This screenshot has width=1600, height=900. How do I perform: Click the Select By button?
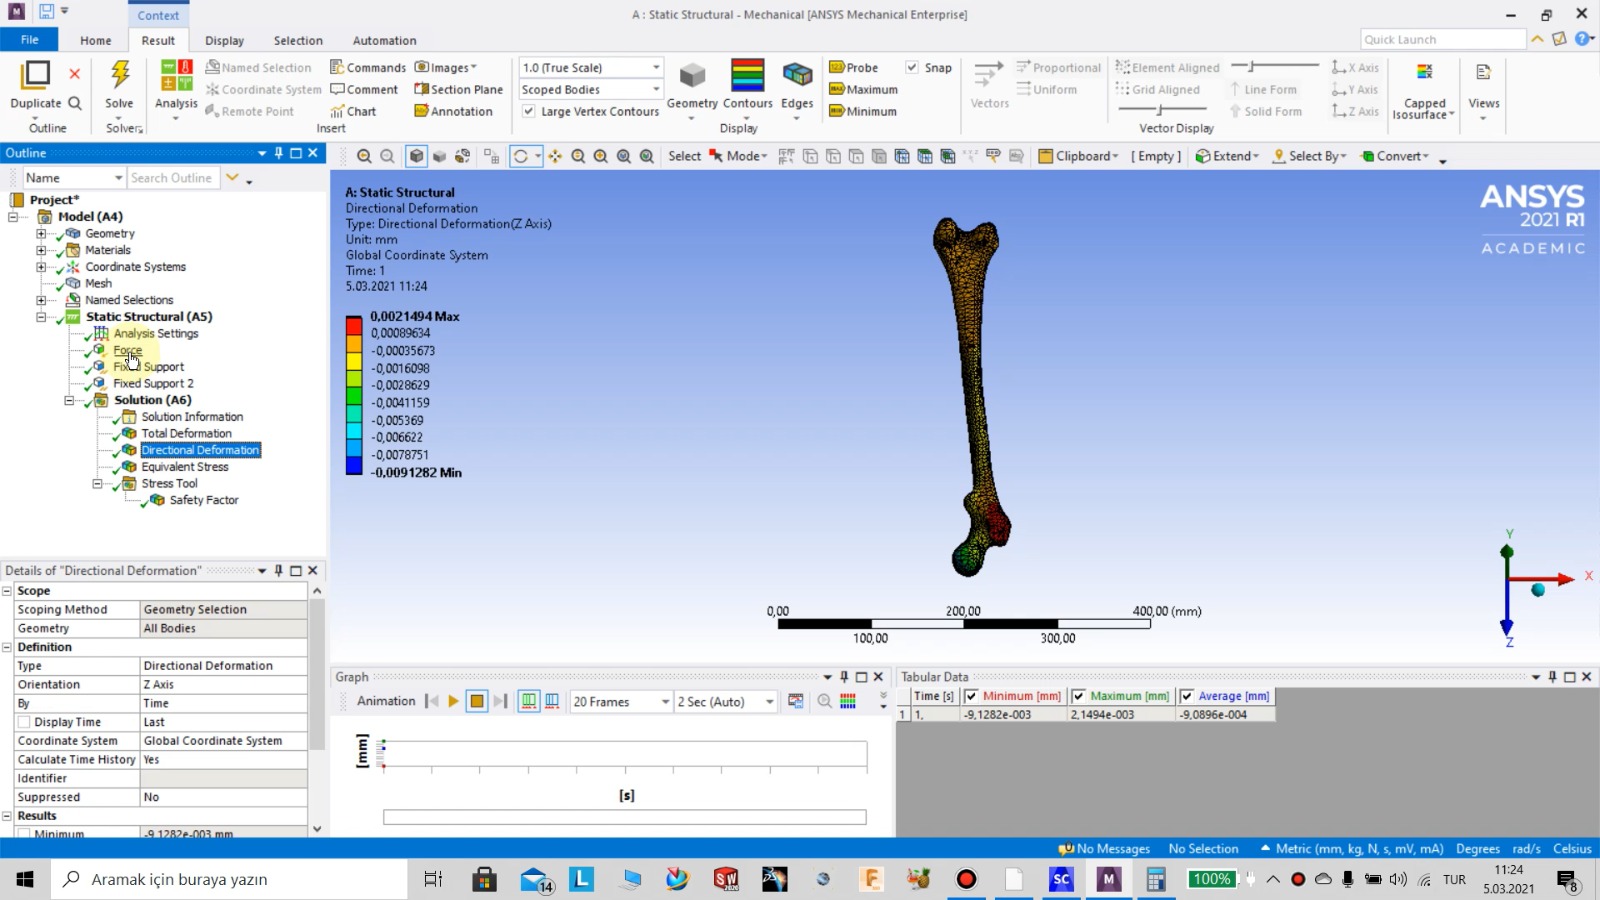pos(1309,156)
